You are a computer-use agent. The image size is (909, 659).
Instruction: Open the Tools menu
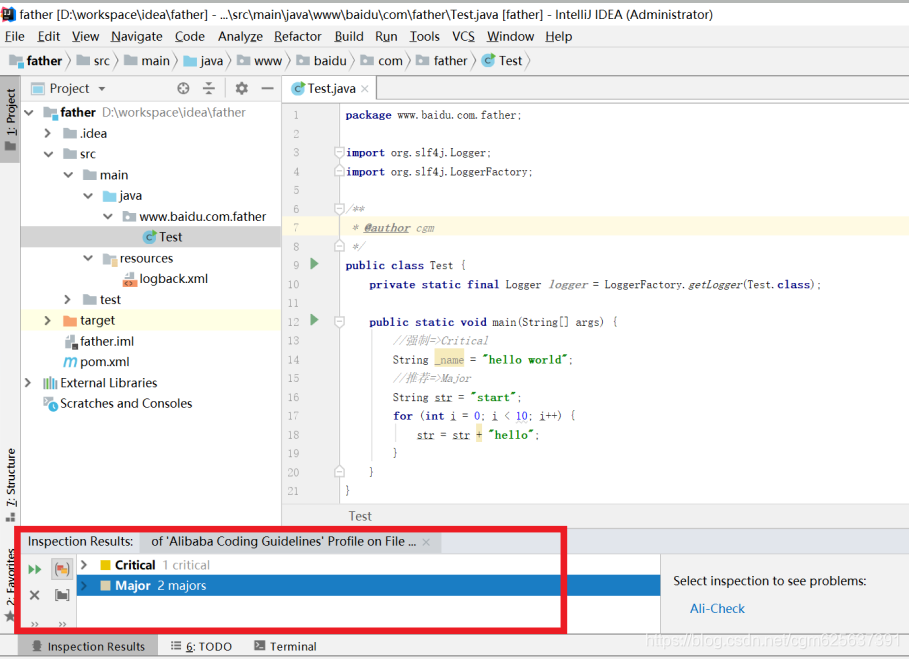click(425, 37)
